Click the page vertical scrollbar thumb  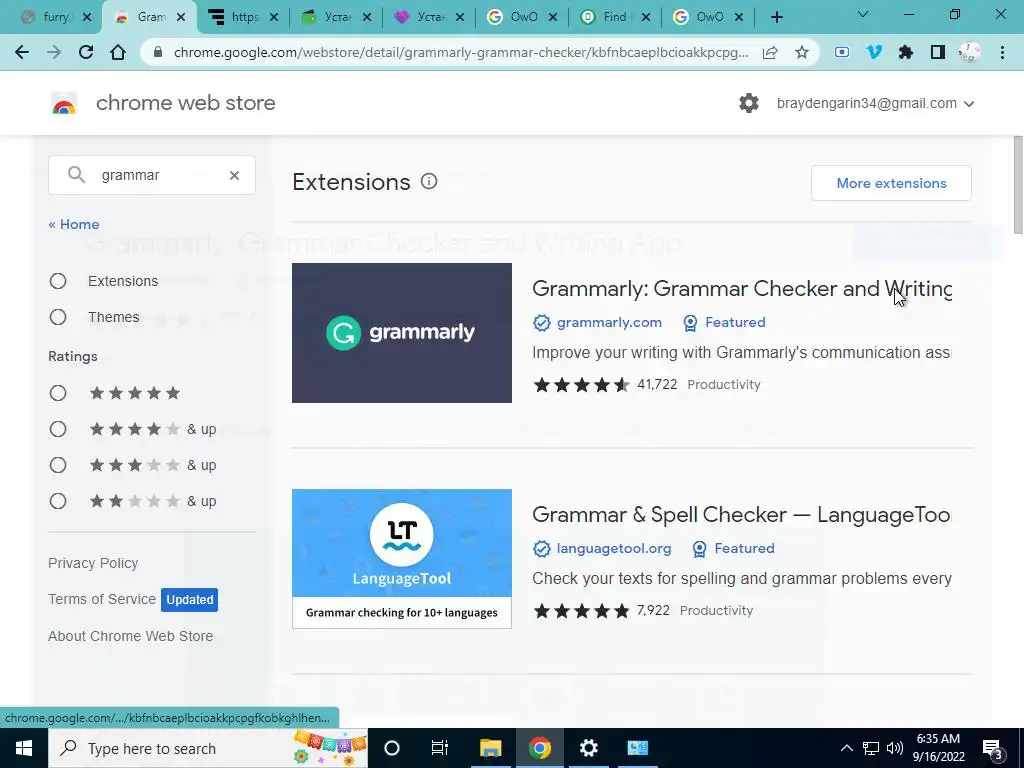[x=1018, y=185]
